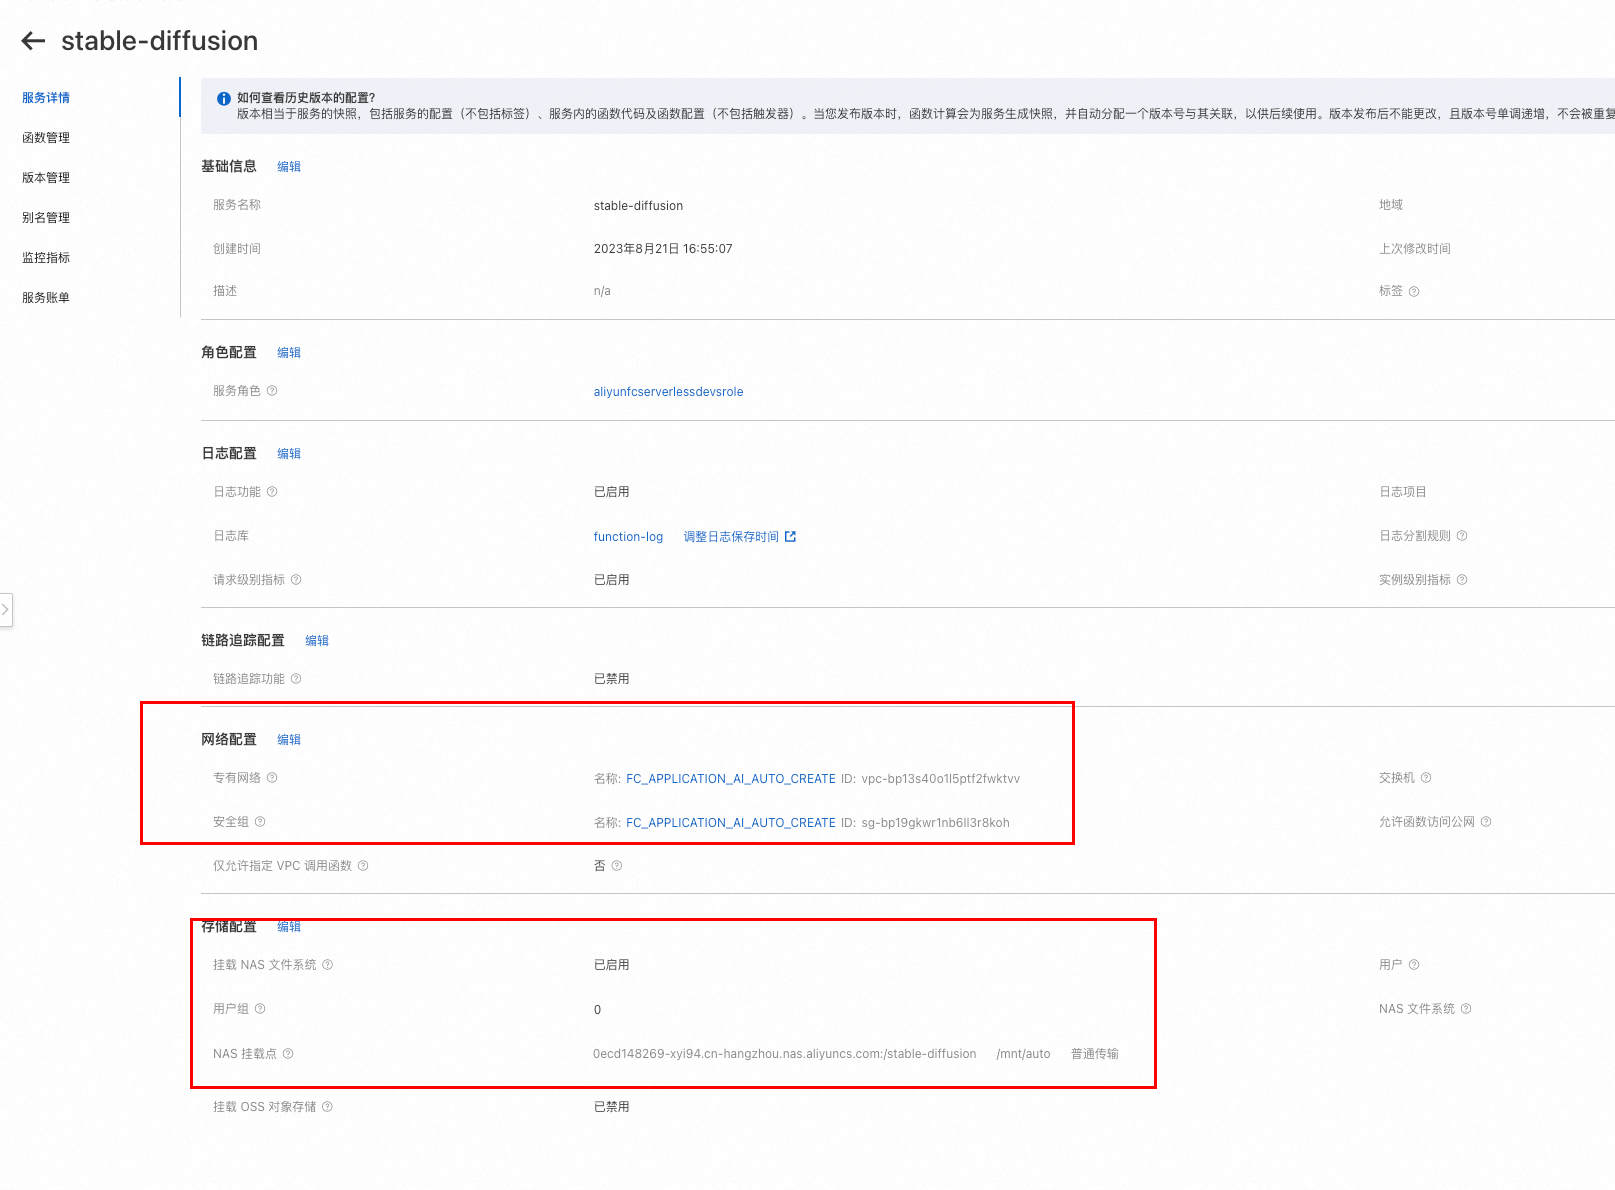
Task: Click the 已禁用 status for 链路追踪功能
Action: (x=611, y=679)
